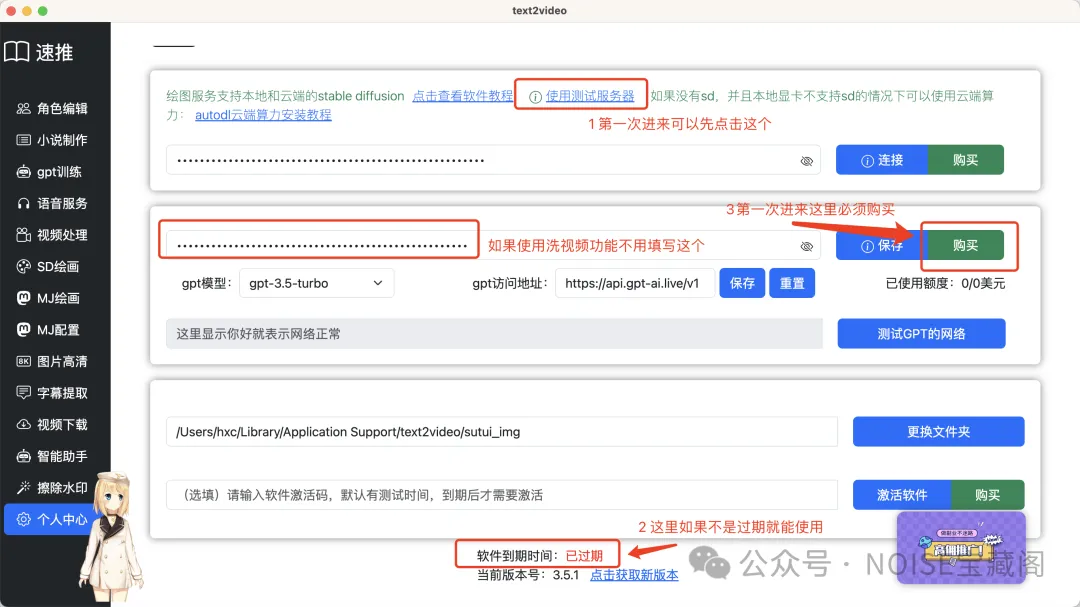
Task: Click the green 购买 purchase button
Action: pos(966,245)
